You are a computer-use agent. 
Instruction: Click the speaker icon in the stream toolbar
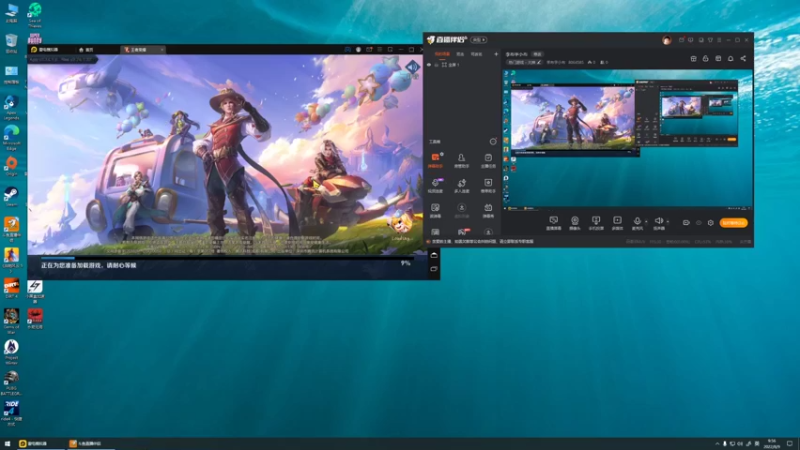pyautogui.click(x=659, y=221)
